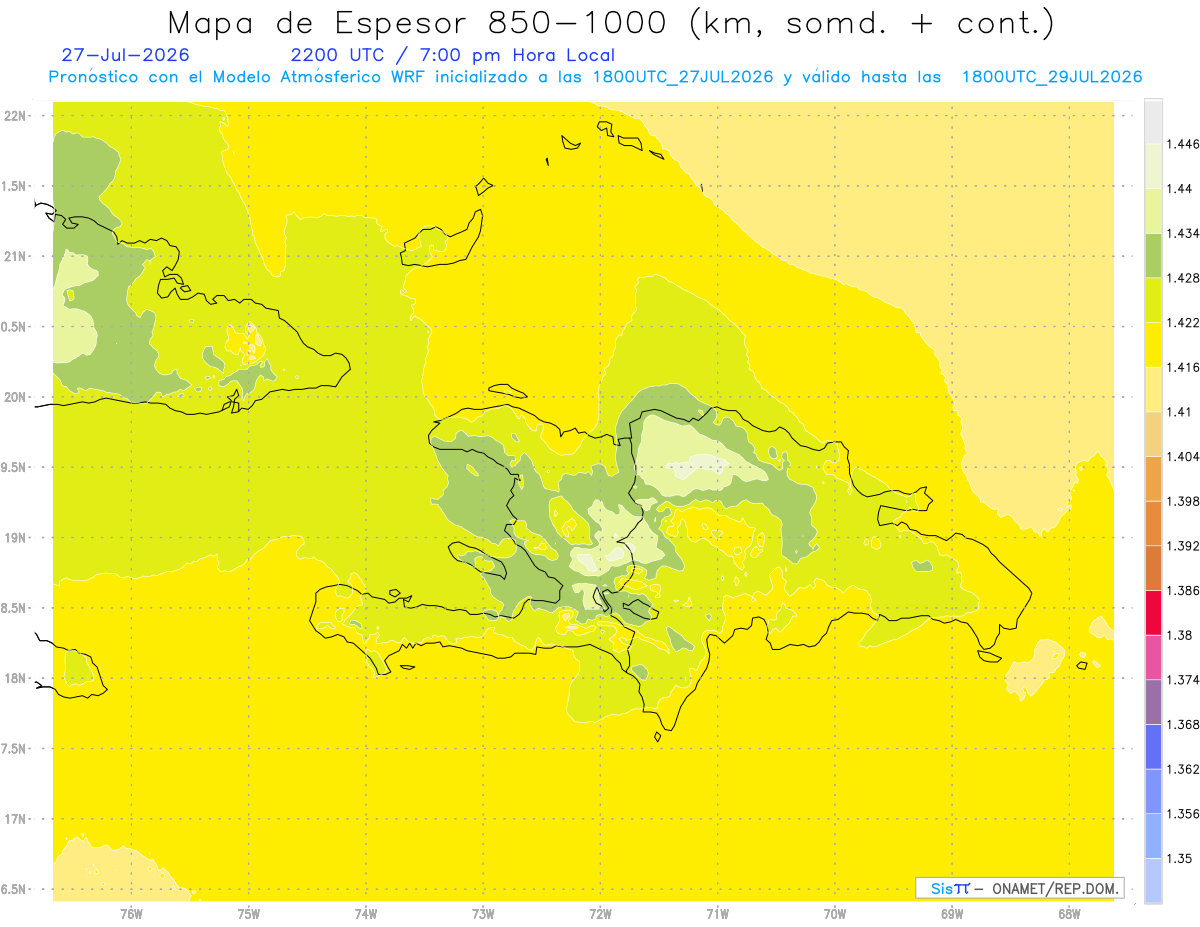
Task: Click the legend value "1.44"
Action: [1179, 189]
